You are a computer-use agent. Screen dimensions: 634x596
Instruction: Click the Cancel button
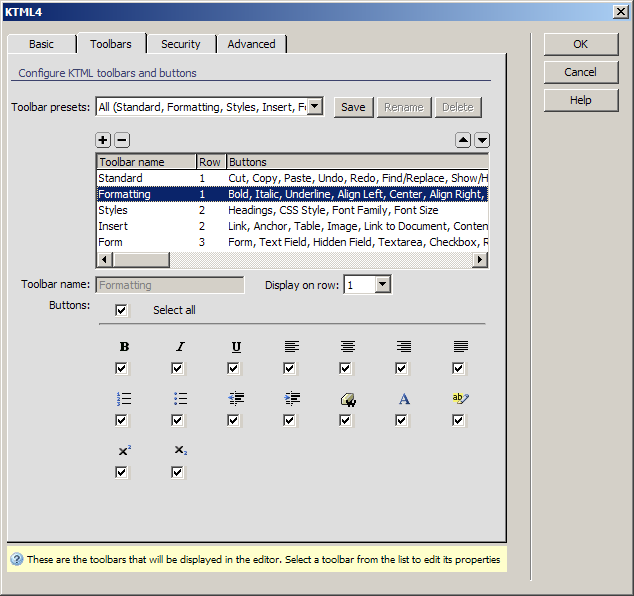581,72
